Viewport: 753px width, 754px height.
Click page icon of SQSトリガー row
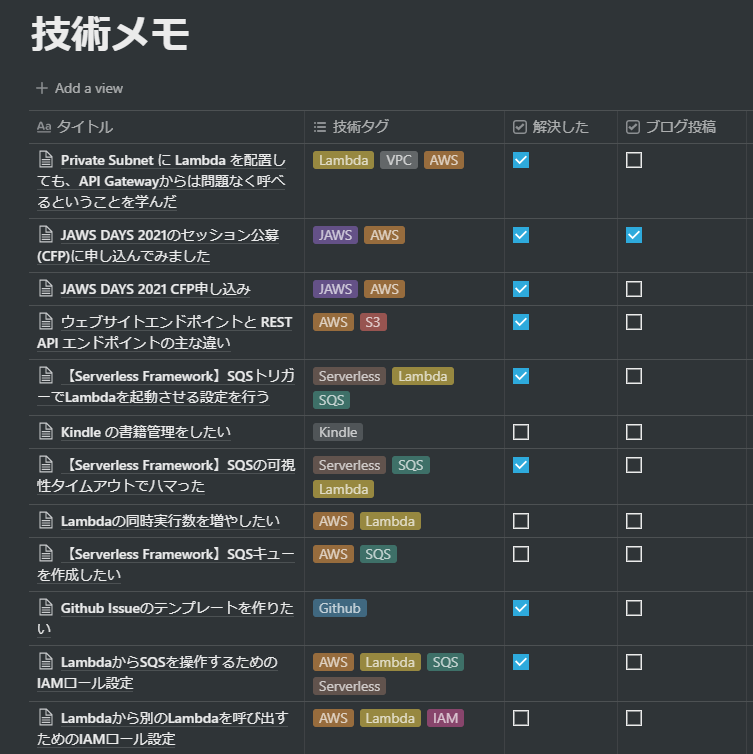[46, 375]
